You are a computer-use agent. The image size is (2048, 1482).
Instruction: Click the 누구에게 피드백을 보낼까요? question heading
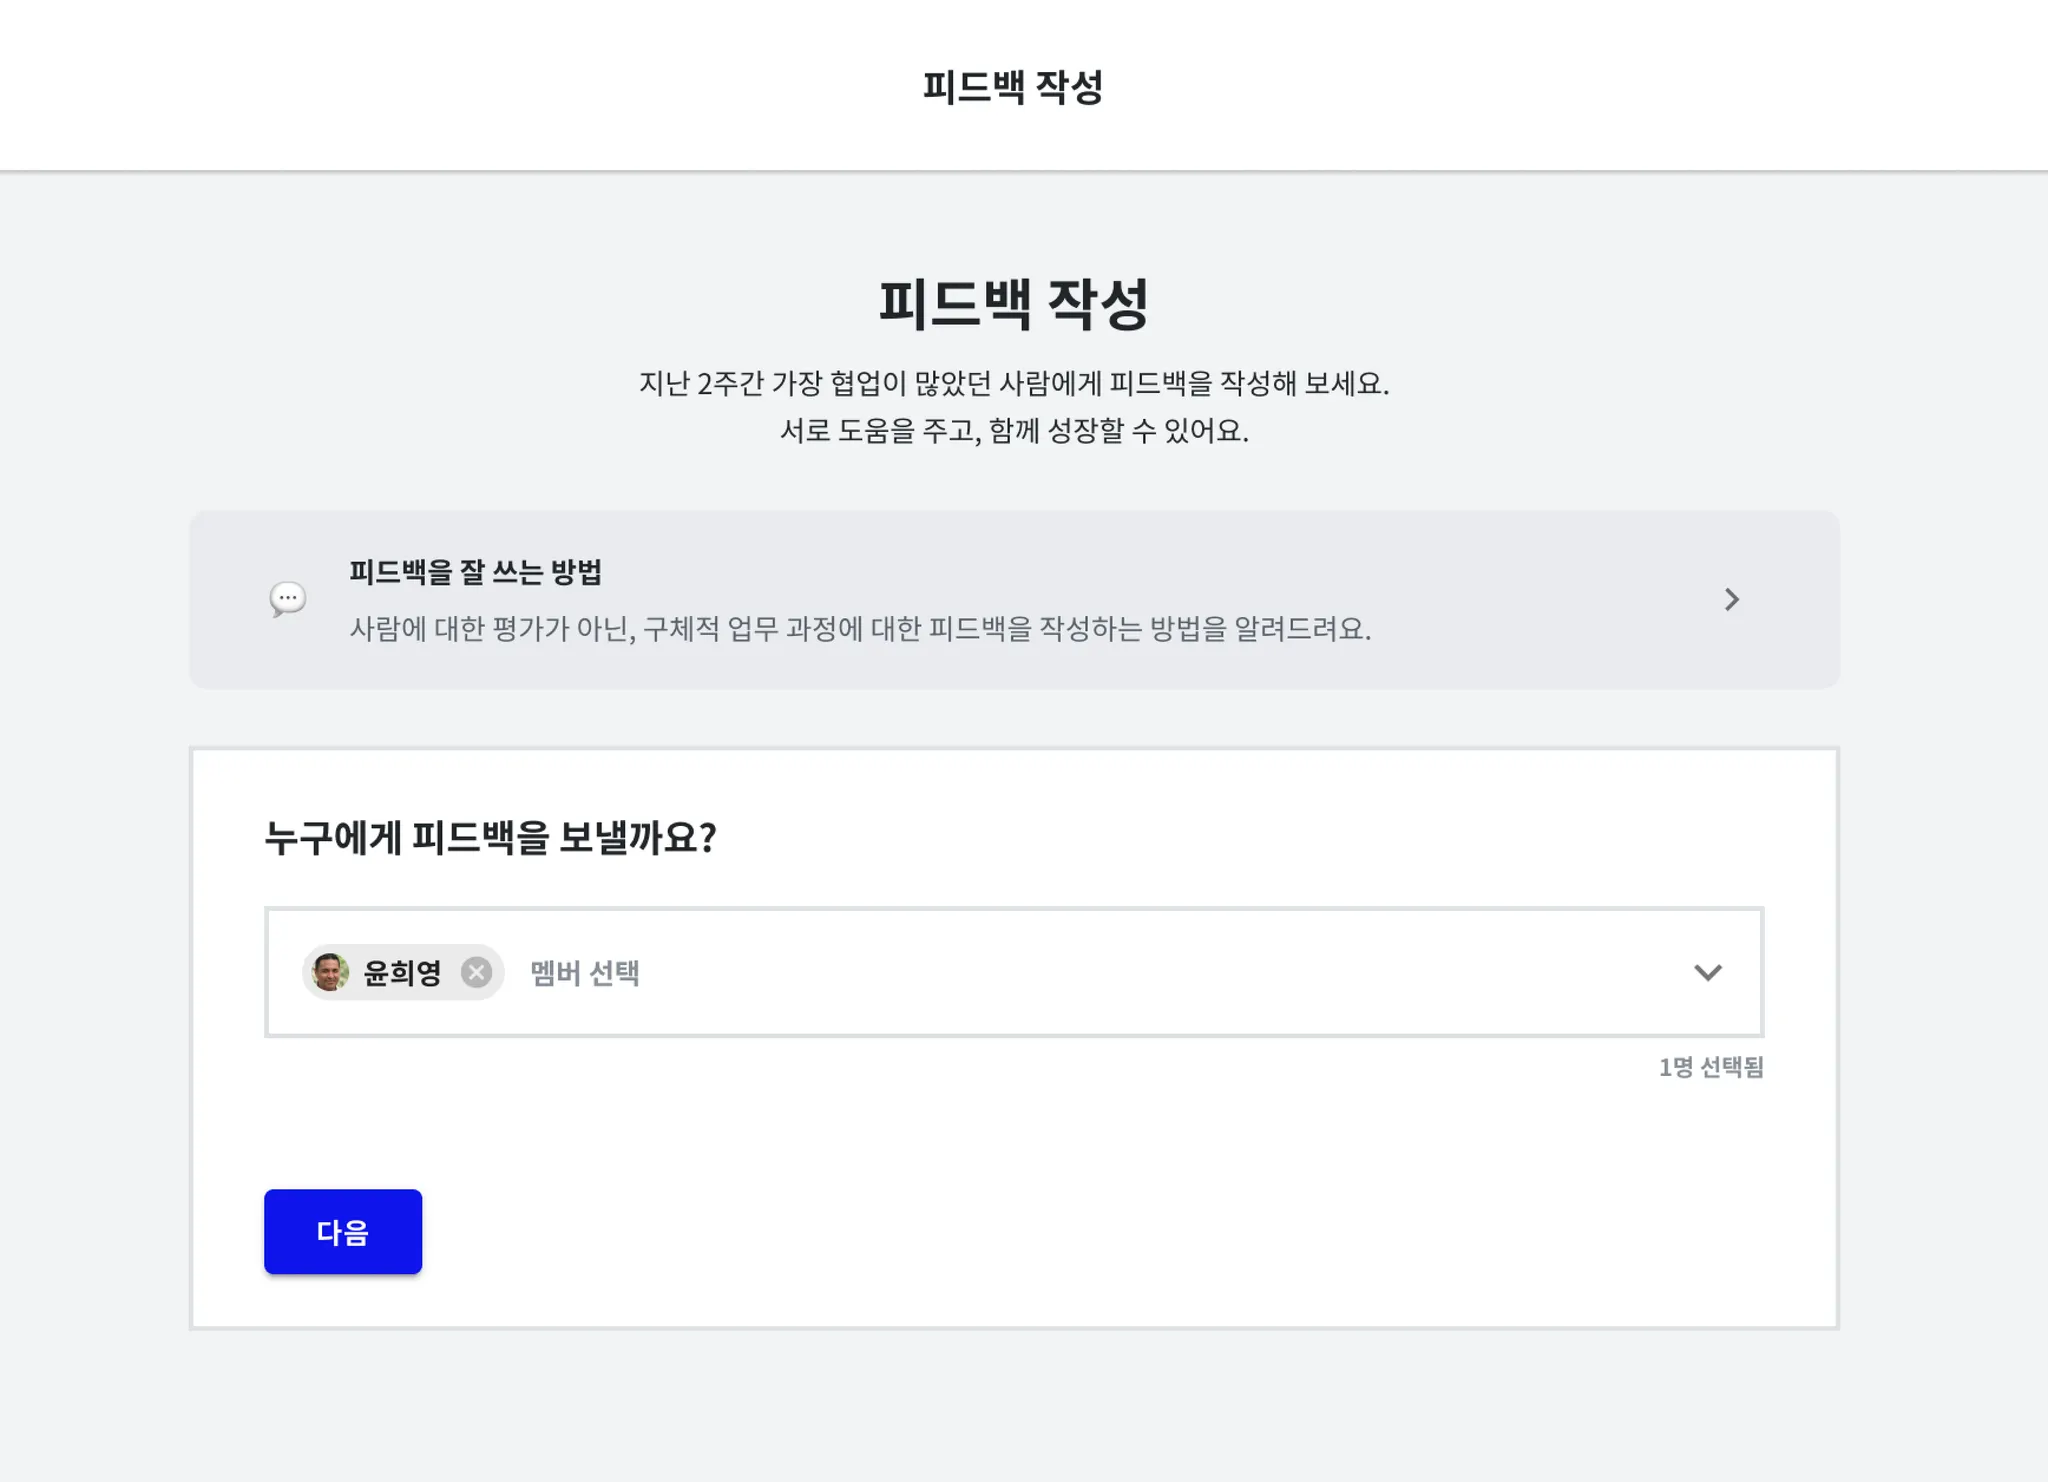[x=490, y=837]
